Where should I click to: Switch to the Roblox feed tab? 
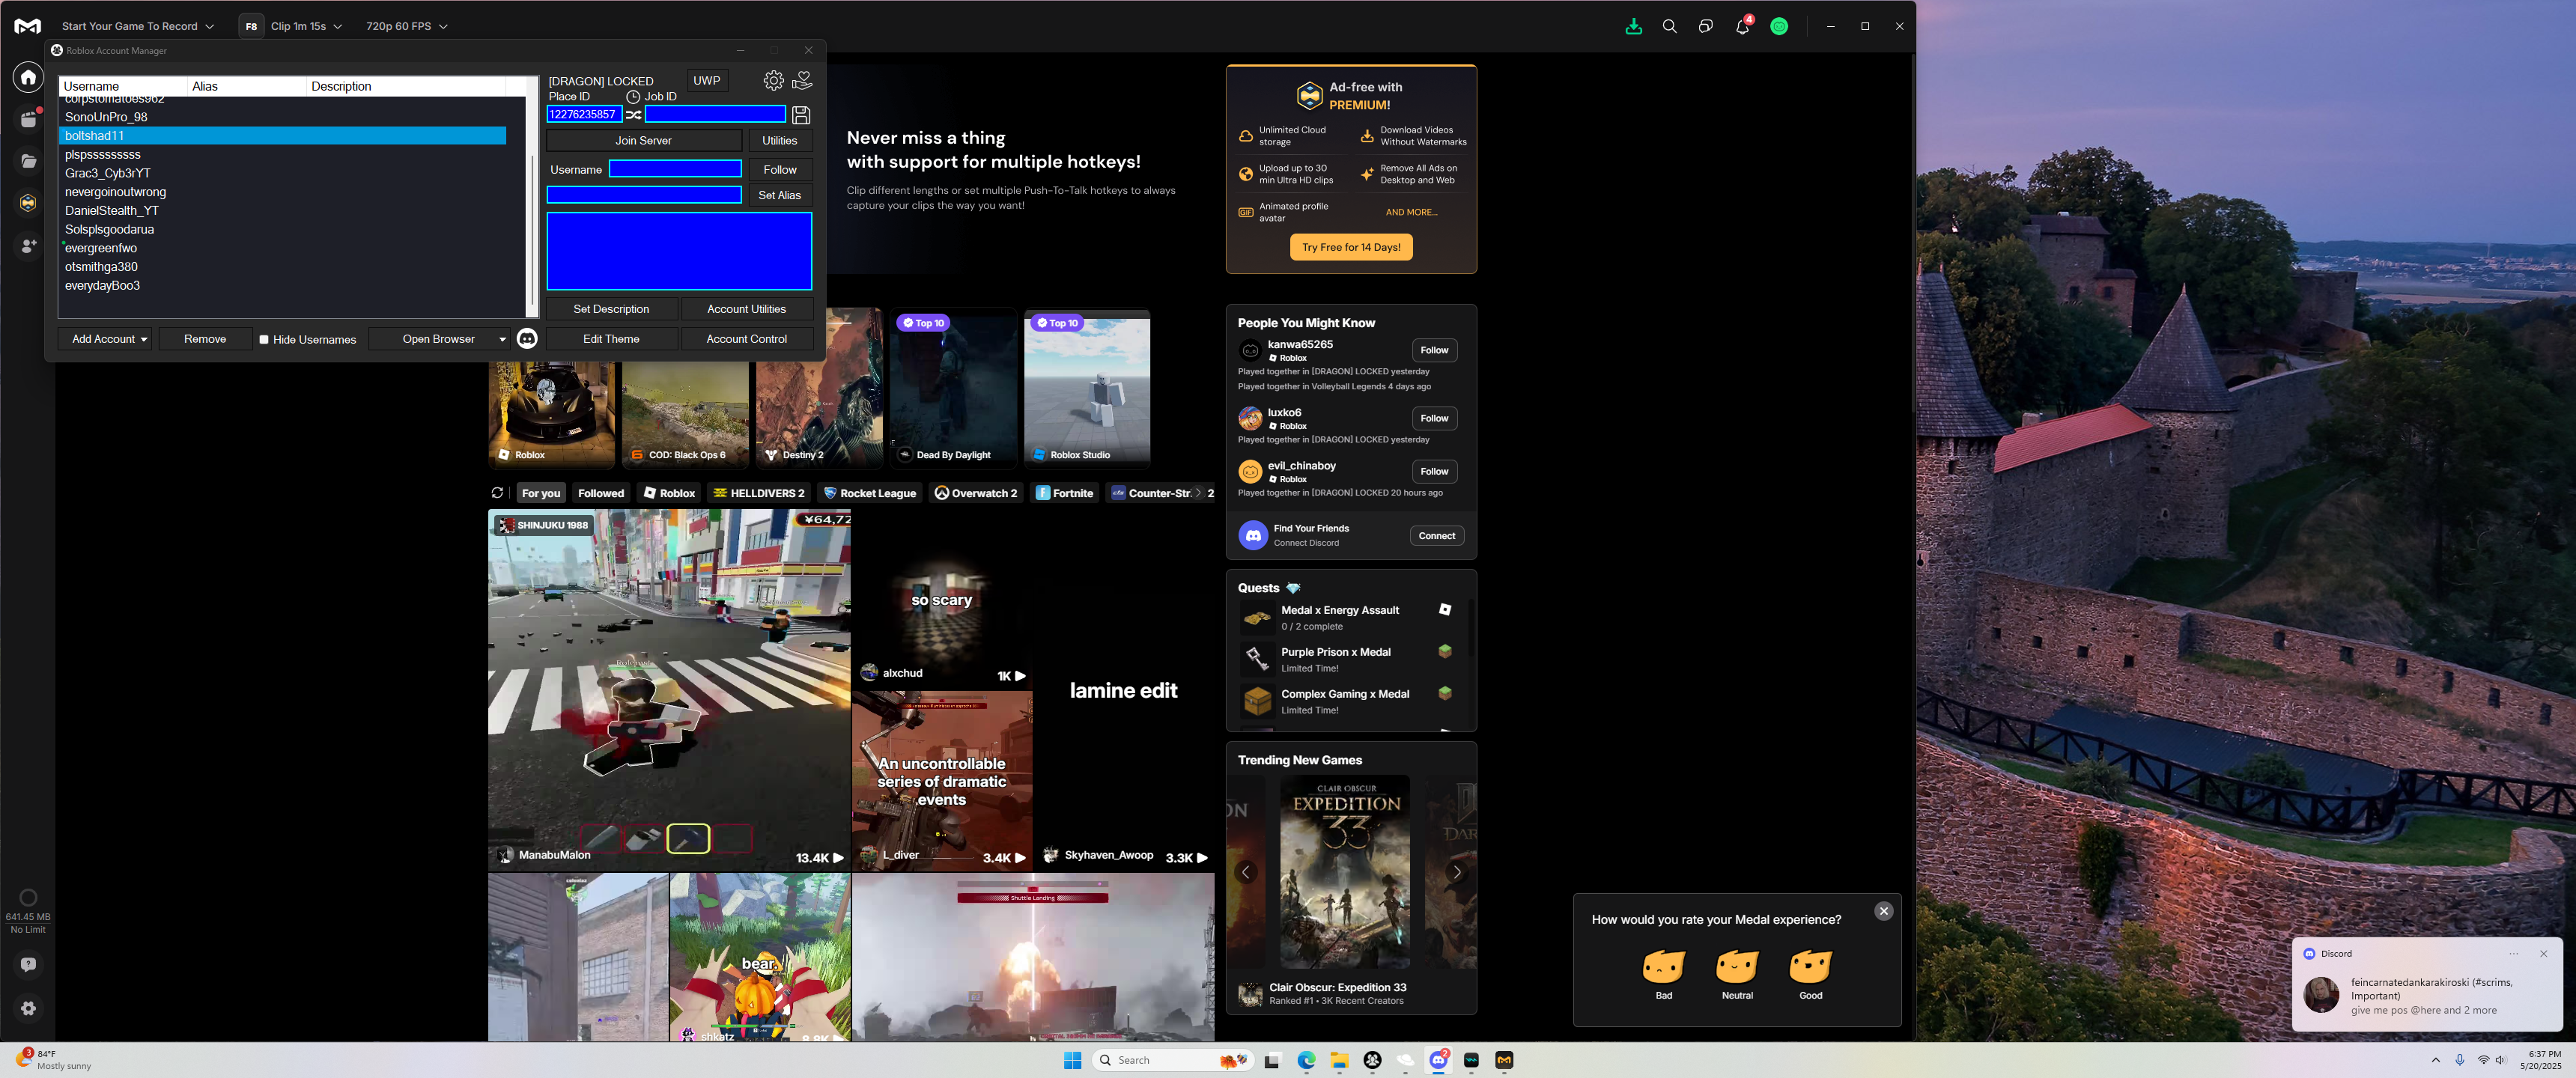(x=669, y=493)
